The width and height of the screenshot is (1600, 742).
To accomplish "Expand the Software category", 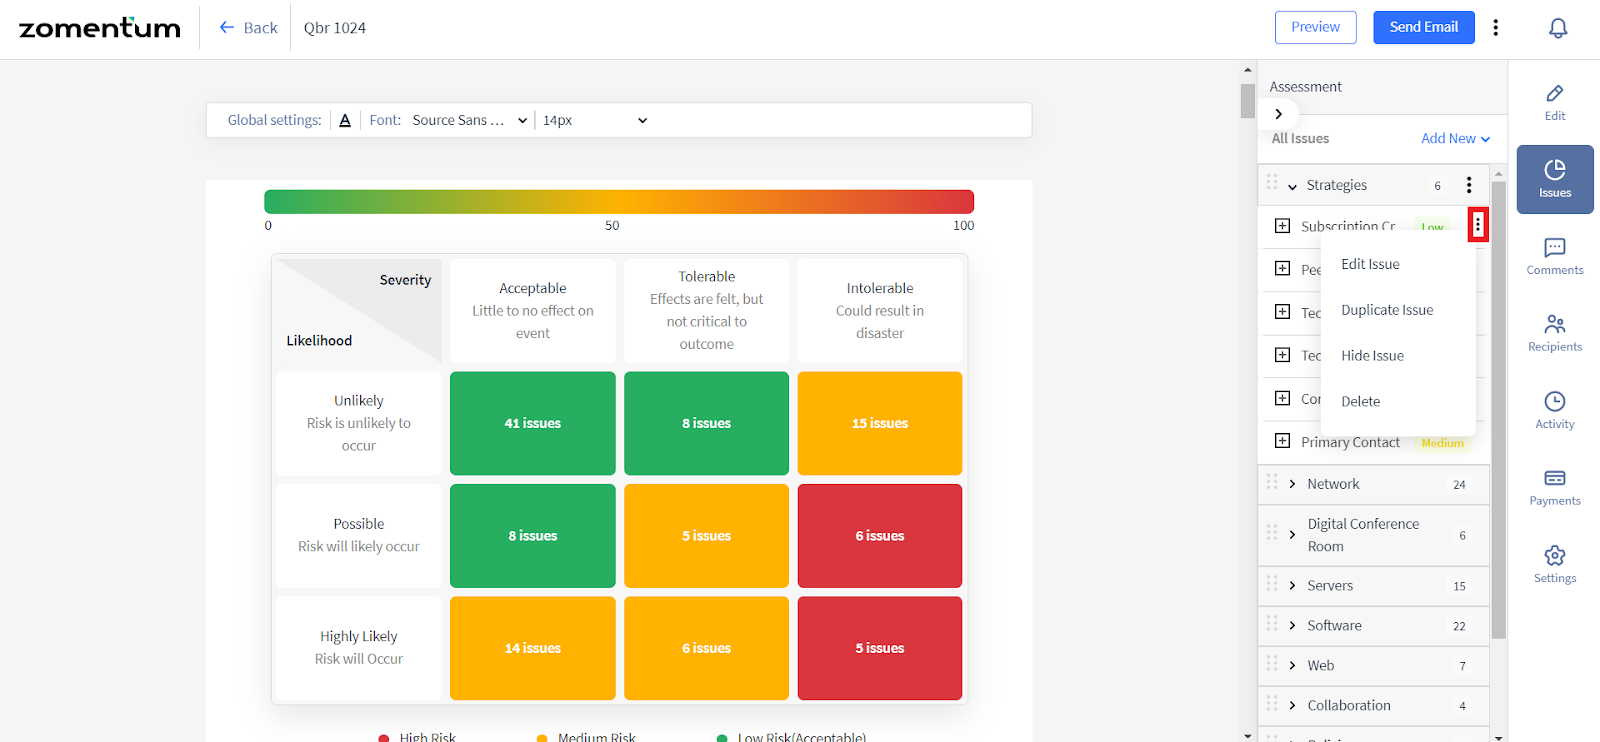I will (1292, 626).
